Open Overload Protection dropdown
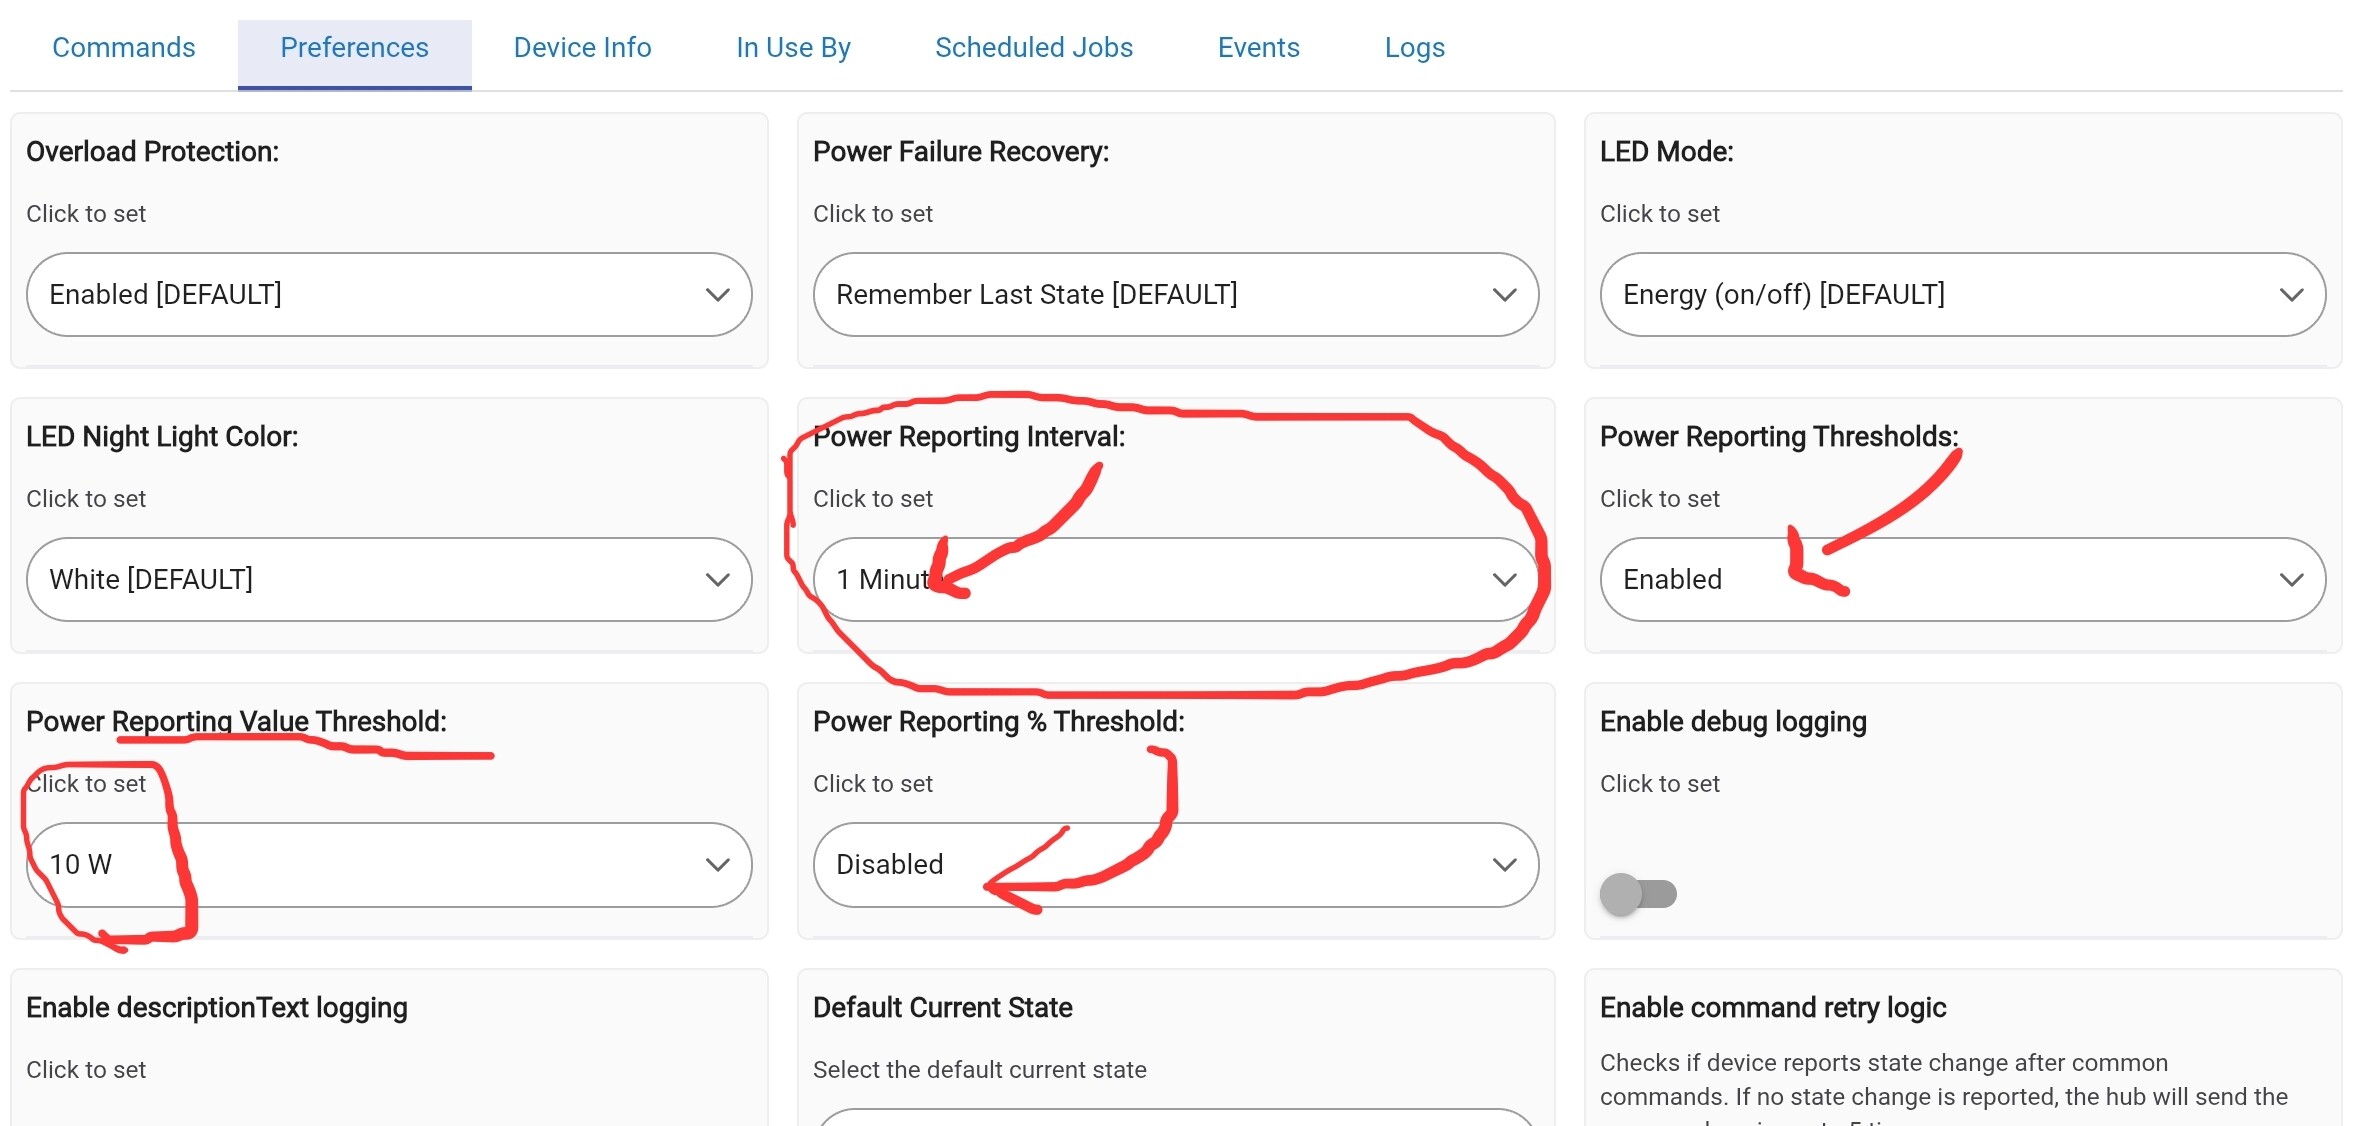 388,294
